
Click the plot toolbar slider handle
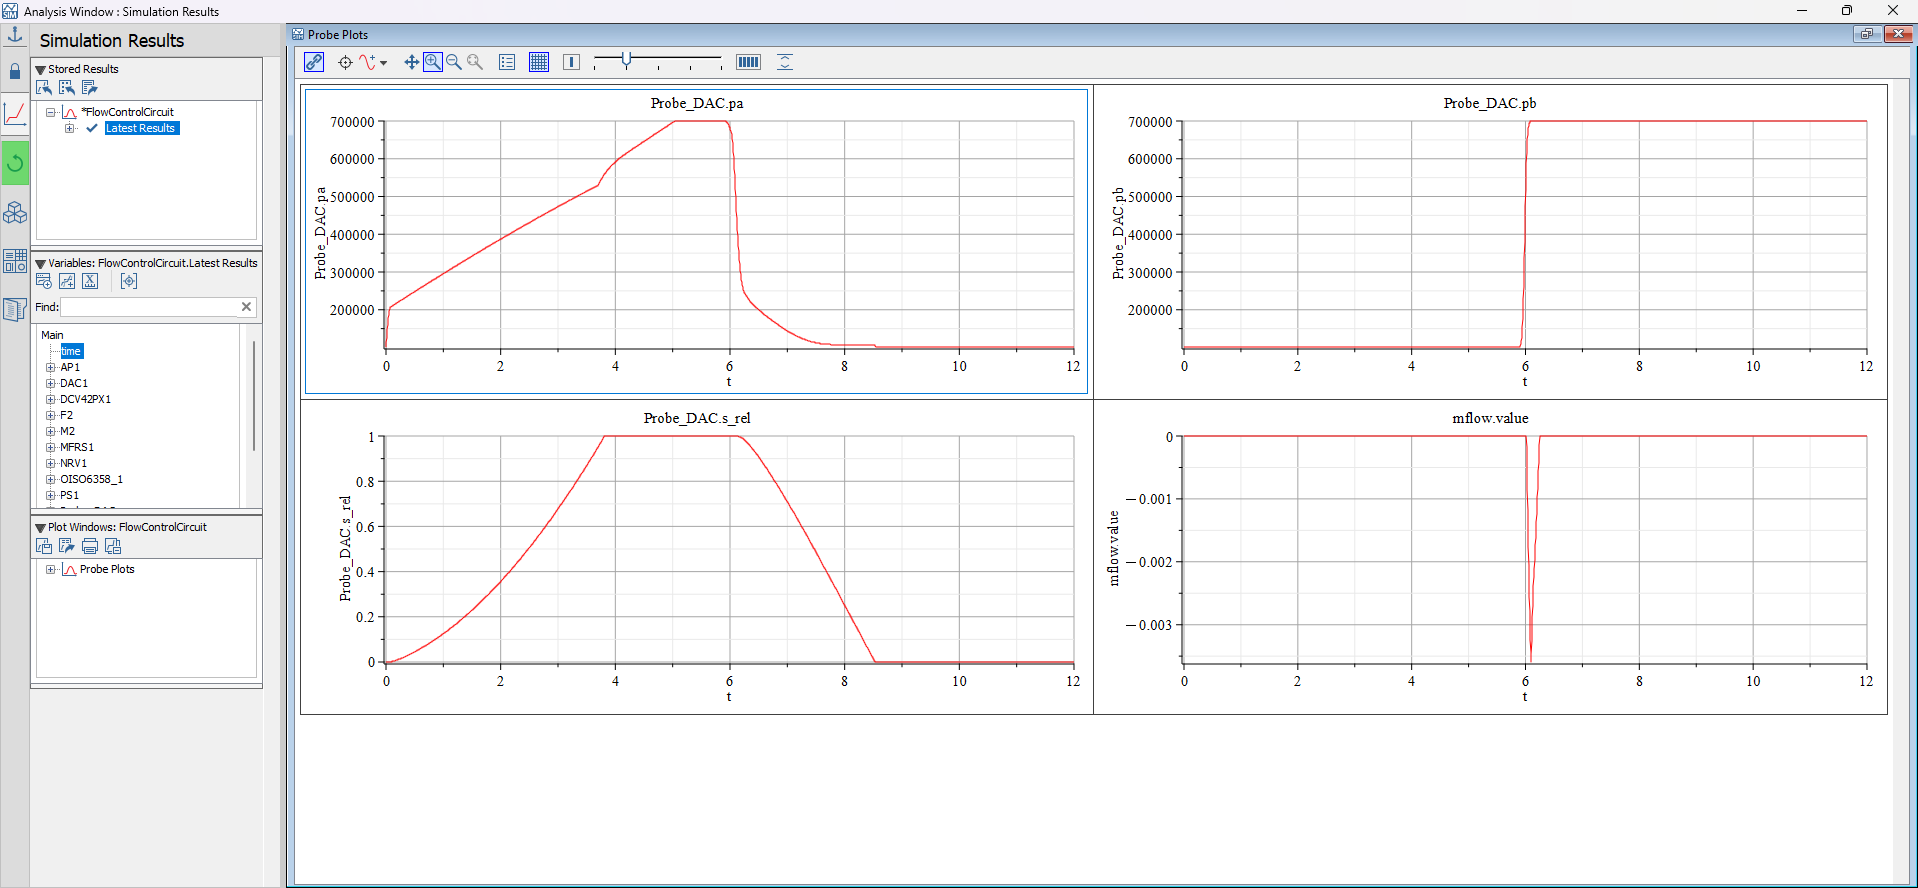[627, 61]
